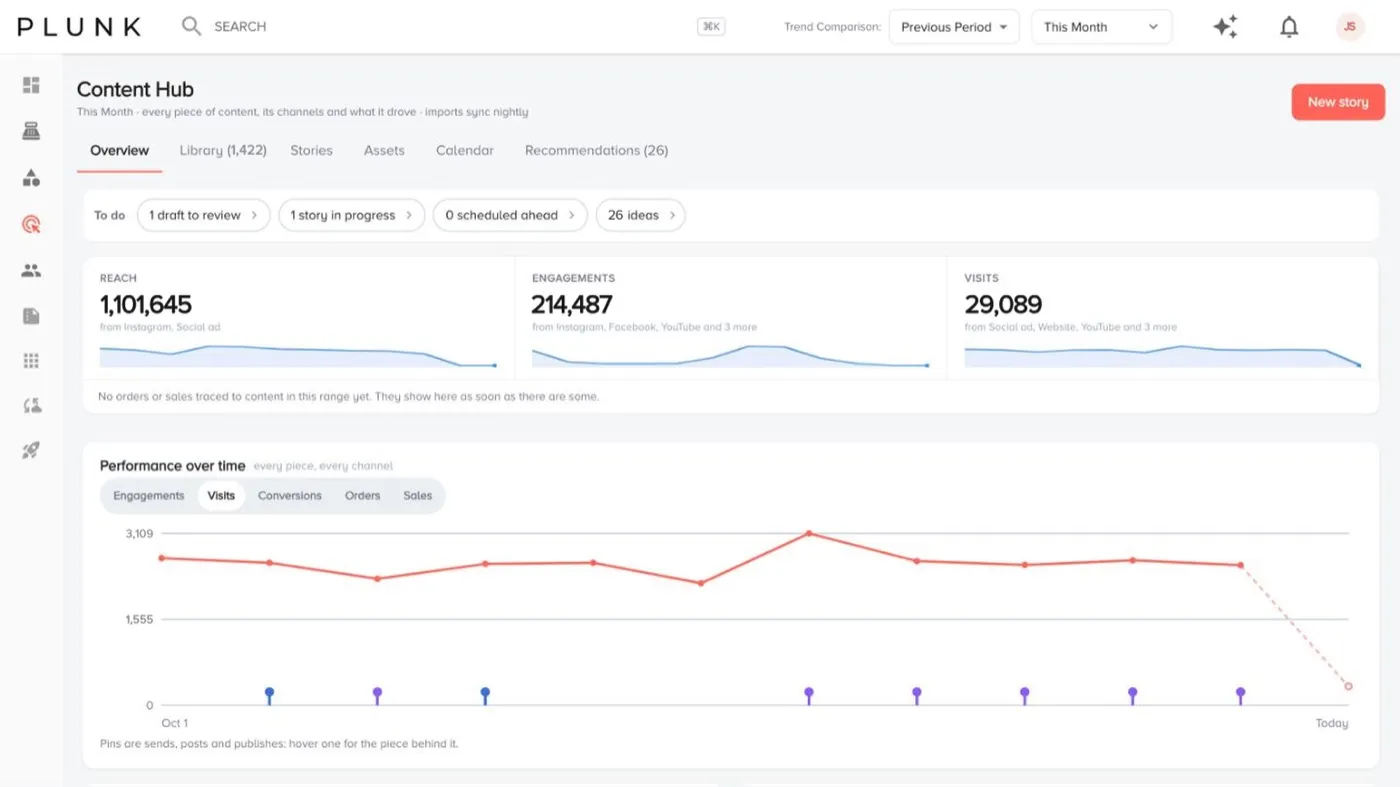Screen dimensions: 1400x787
Task: Select the Visits chart metric
Action: point(221,496)
